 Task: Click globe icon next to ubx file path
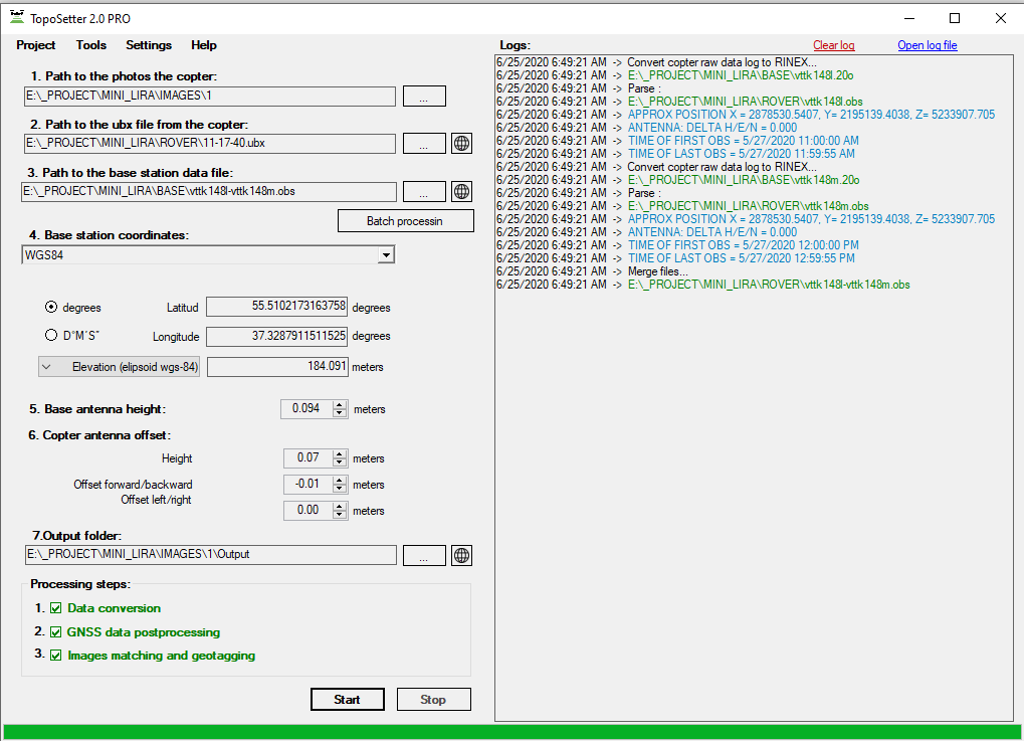(461, 143)
